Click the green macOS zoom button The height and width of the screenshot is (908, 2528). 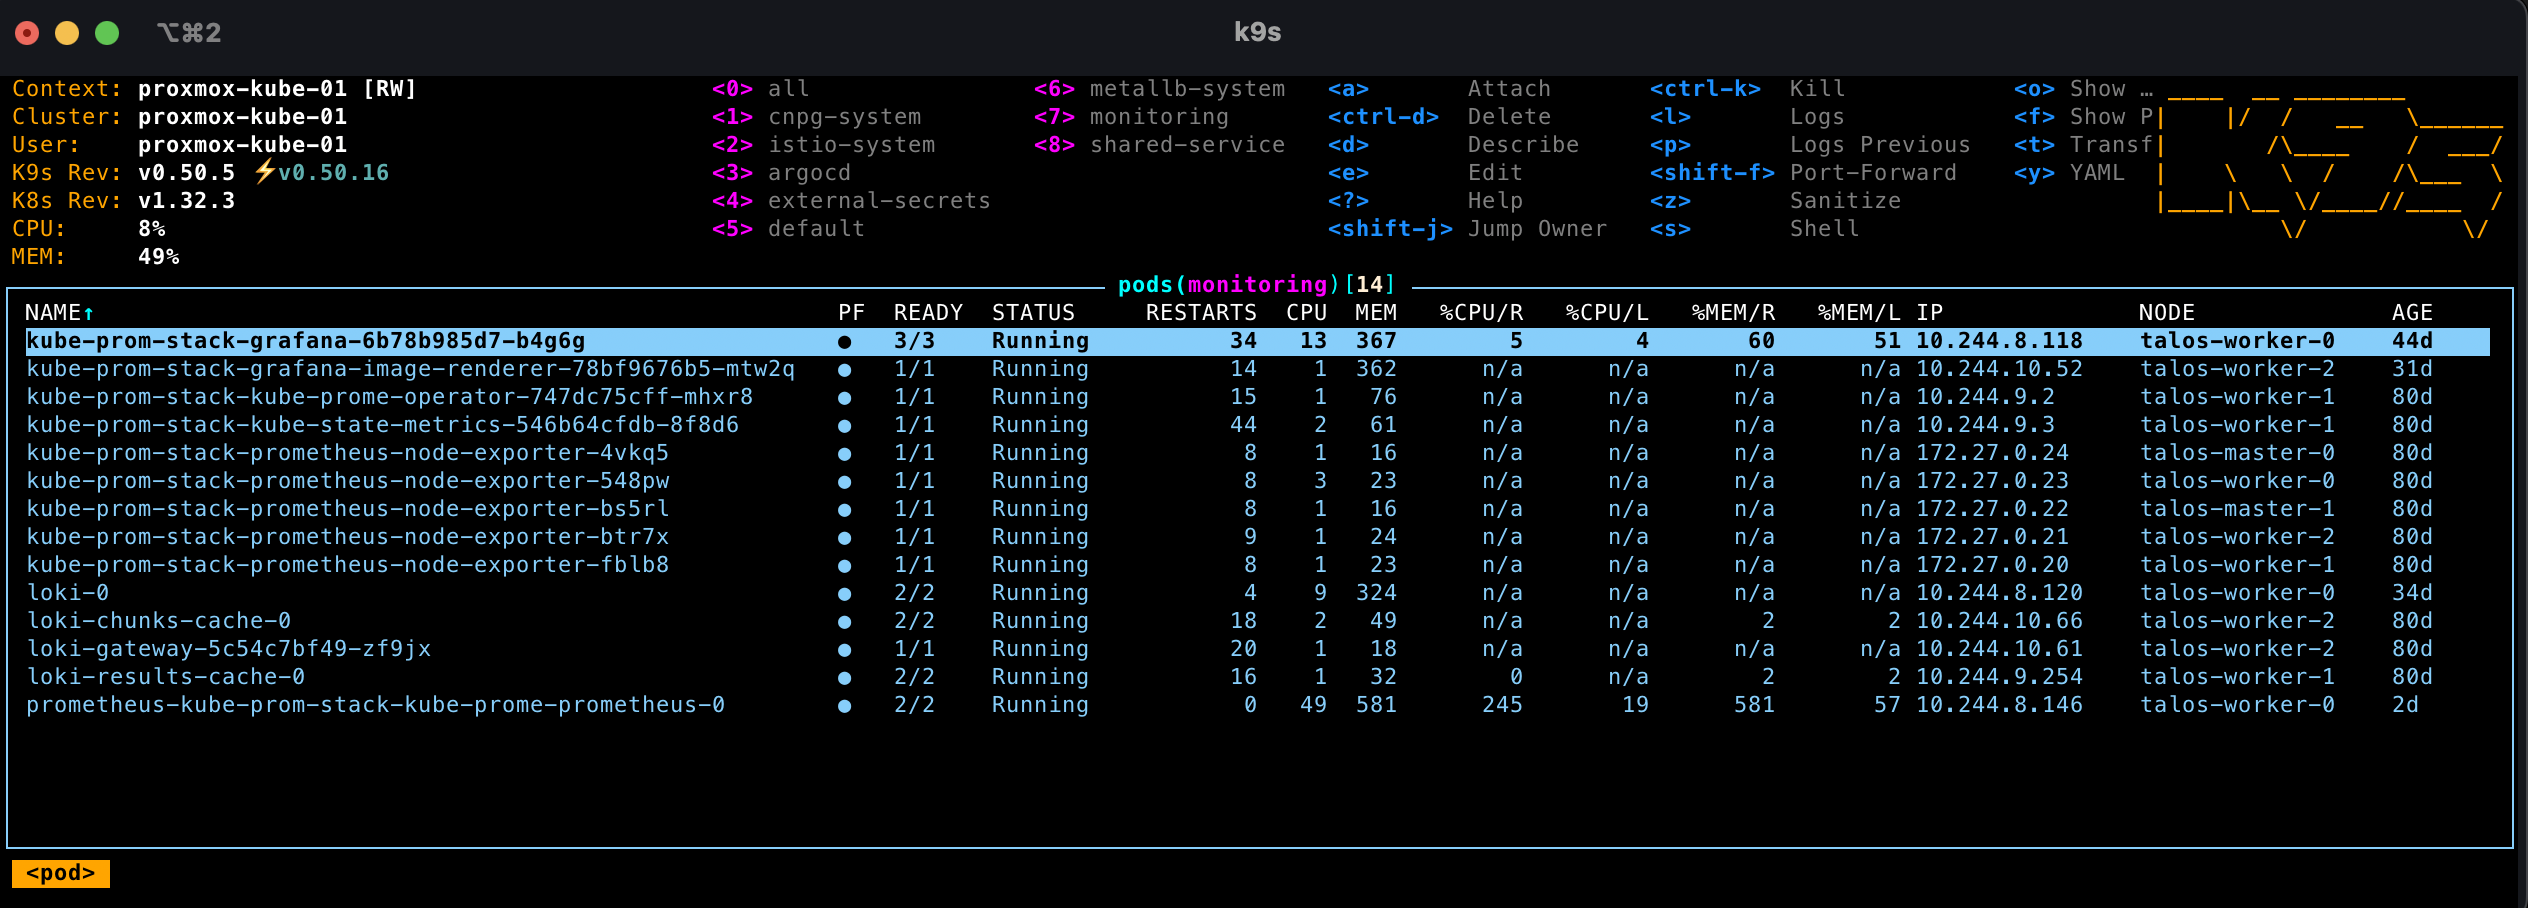pos(107,33)
